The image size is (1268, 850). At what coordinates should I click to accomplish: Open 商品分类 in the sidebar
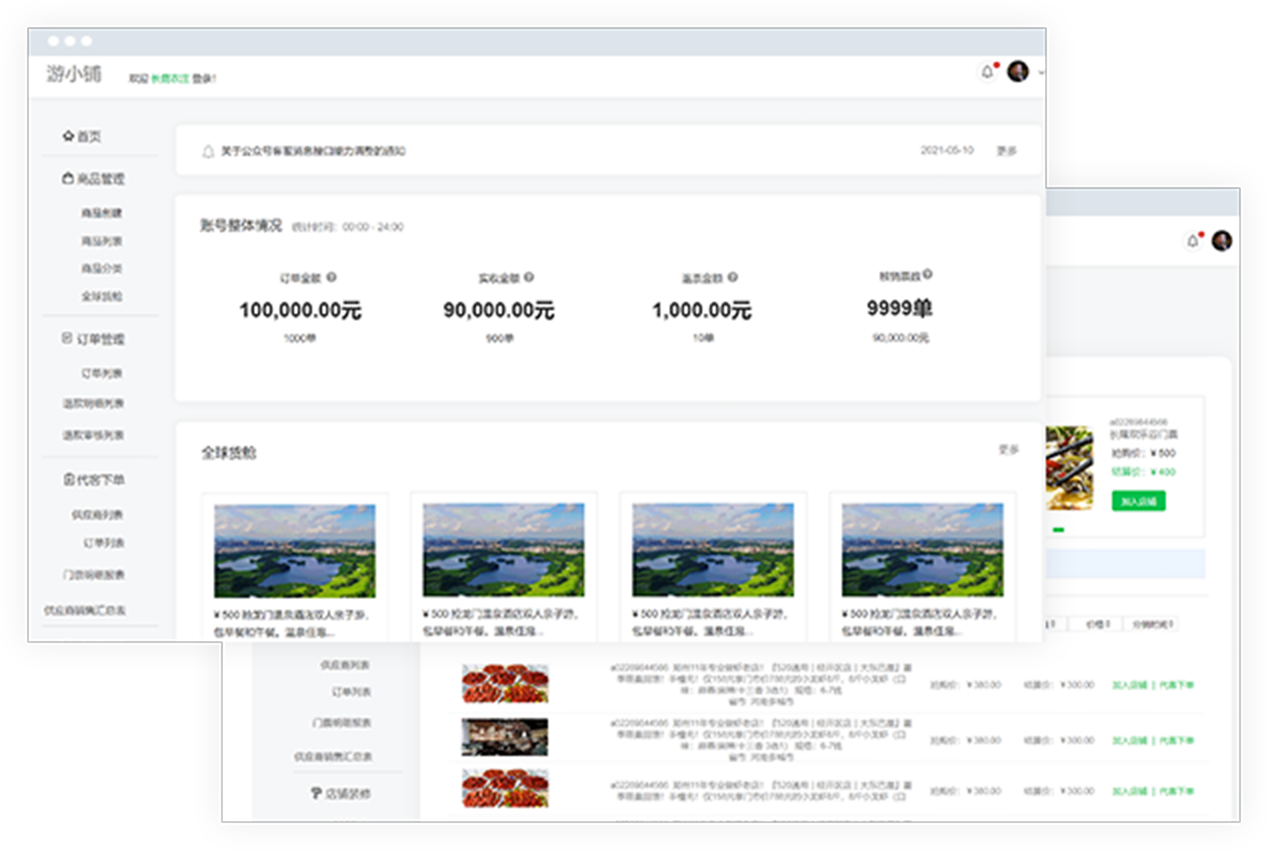pos(102,268)
